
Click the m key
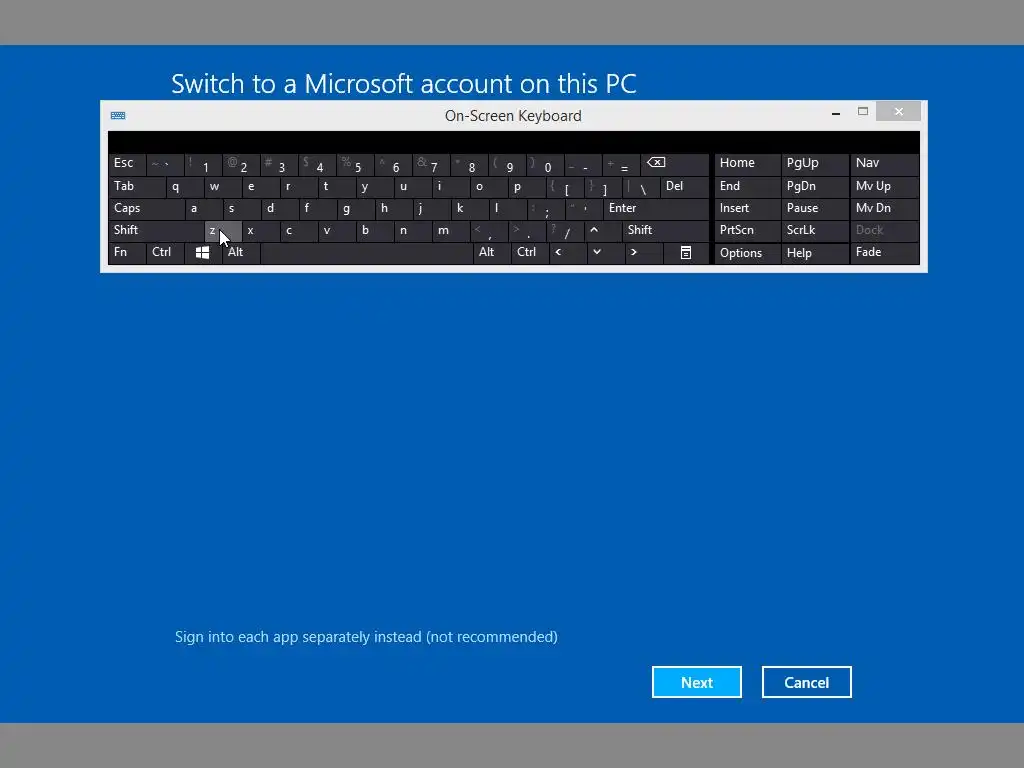pos(451,231)
